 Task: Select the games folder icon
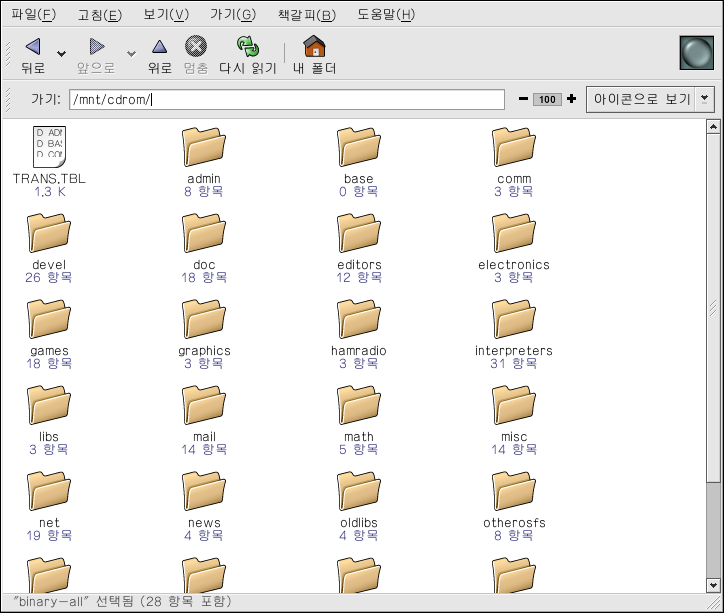[49, 320]
